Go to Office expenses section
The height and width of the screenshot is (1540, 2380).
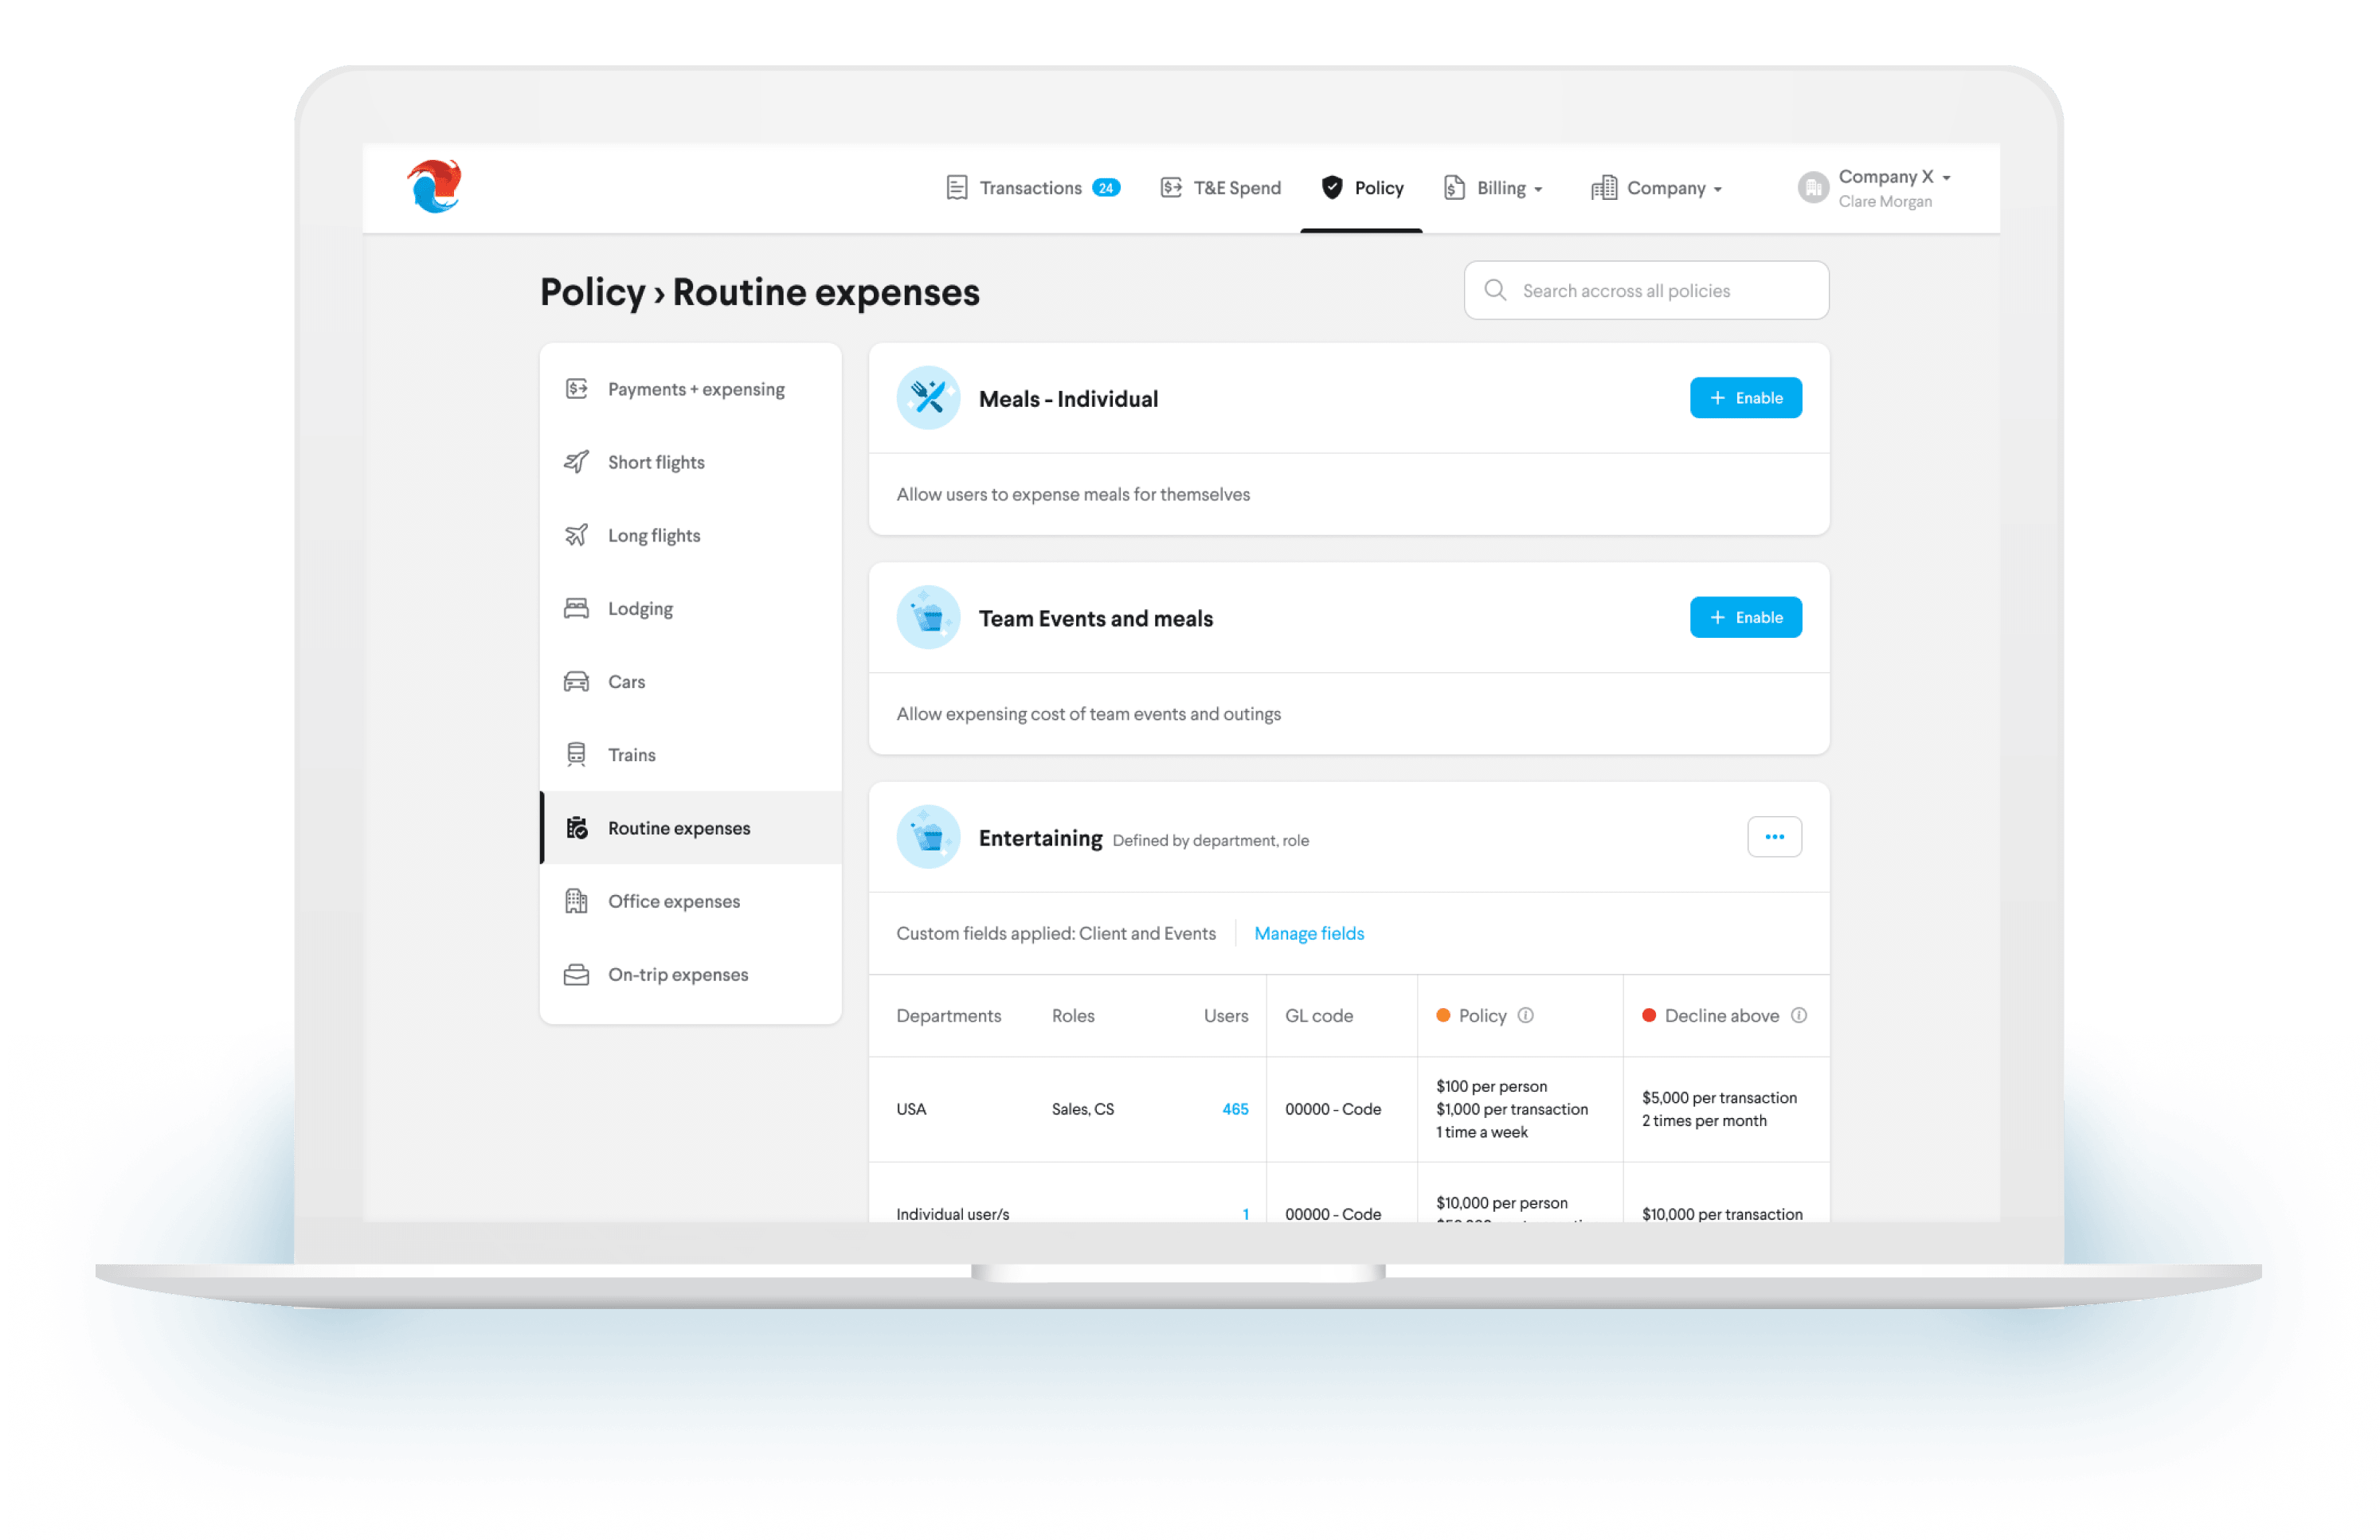click(690, 900)
